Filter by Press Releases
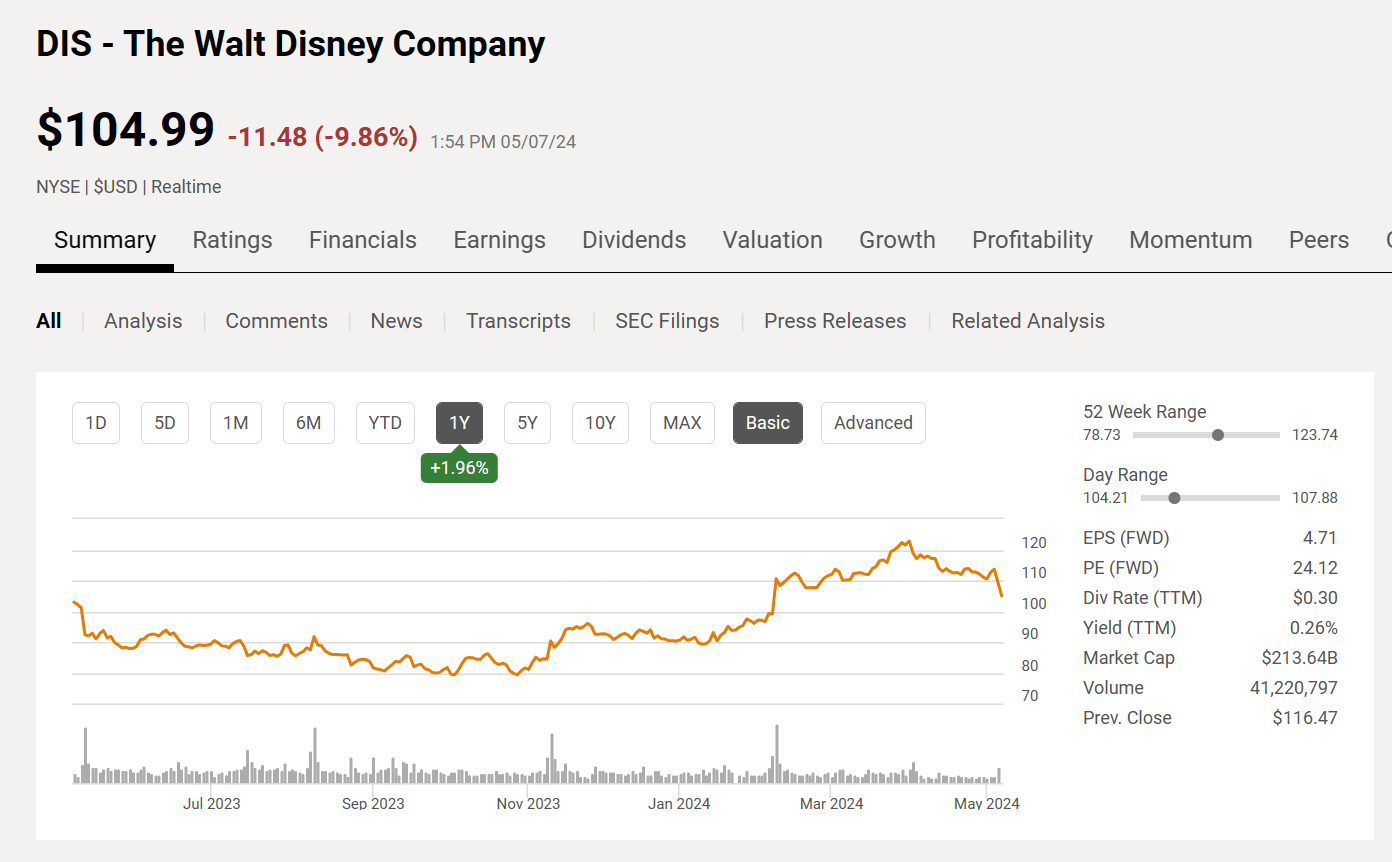The width and height of the screenshot is (1392, 862). click(x=835, y=321)
